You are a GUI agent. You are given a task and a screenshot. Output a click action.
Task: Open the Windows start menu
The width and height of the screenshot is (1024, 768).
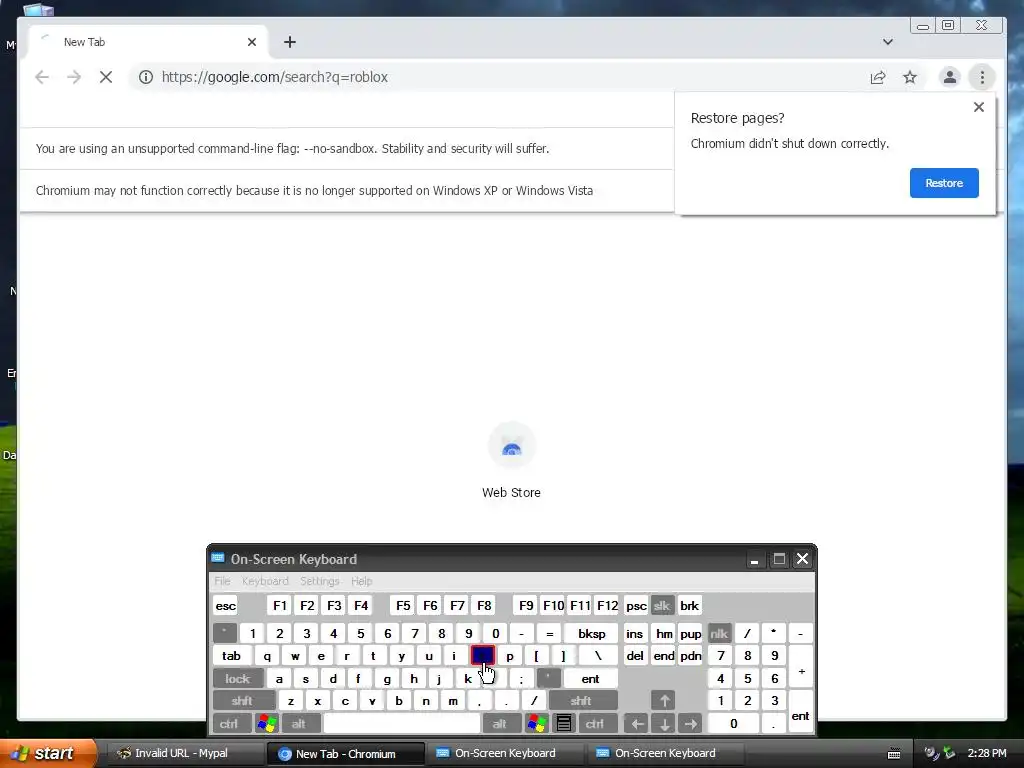(46, 753)
